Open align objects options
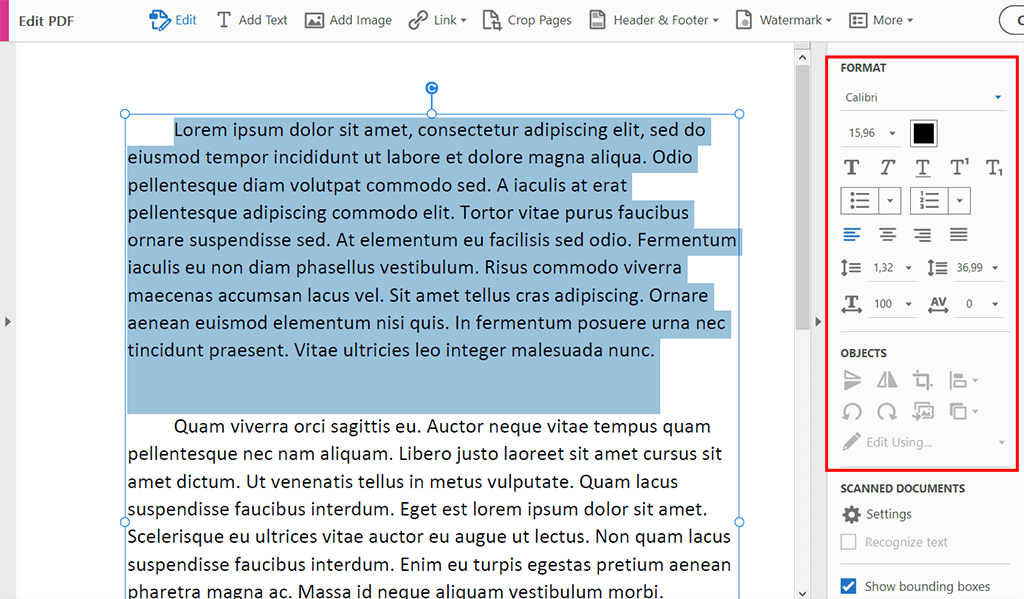Screen dimensions: 1024x599 [963, 380]
